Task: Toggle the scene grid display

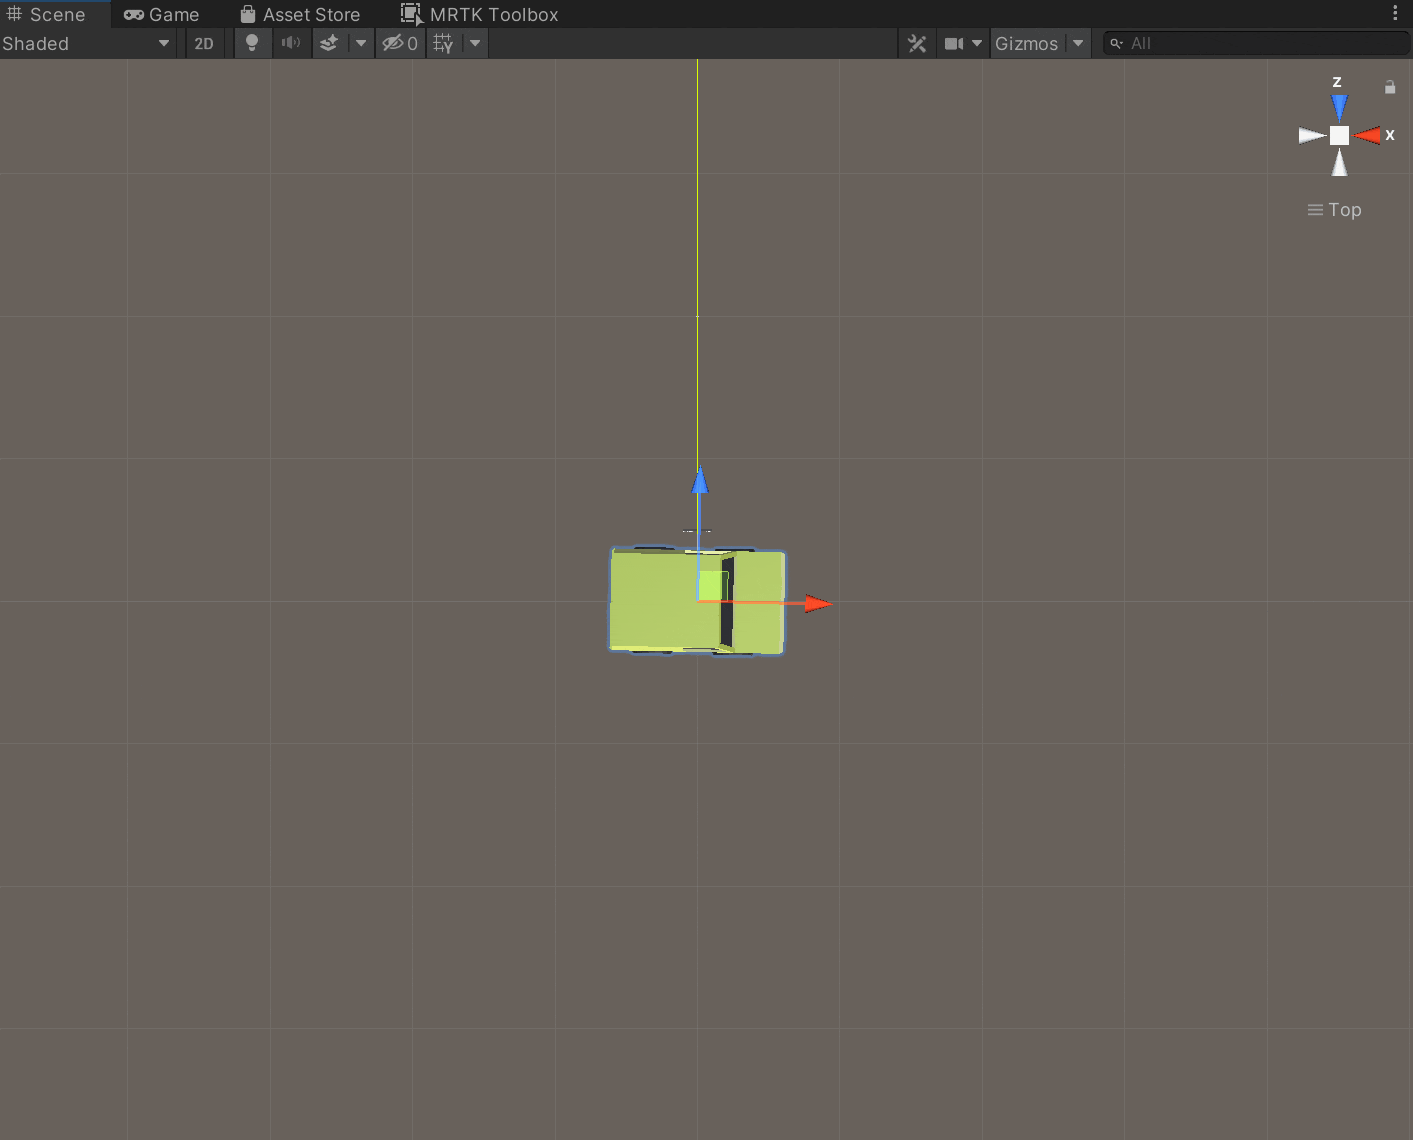Action: click(x=443, y=43)
